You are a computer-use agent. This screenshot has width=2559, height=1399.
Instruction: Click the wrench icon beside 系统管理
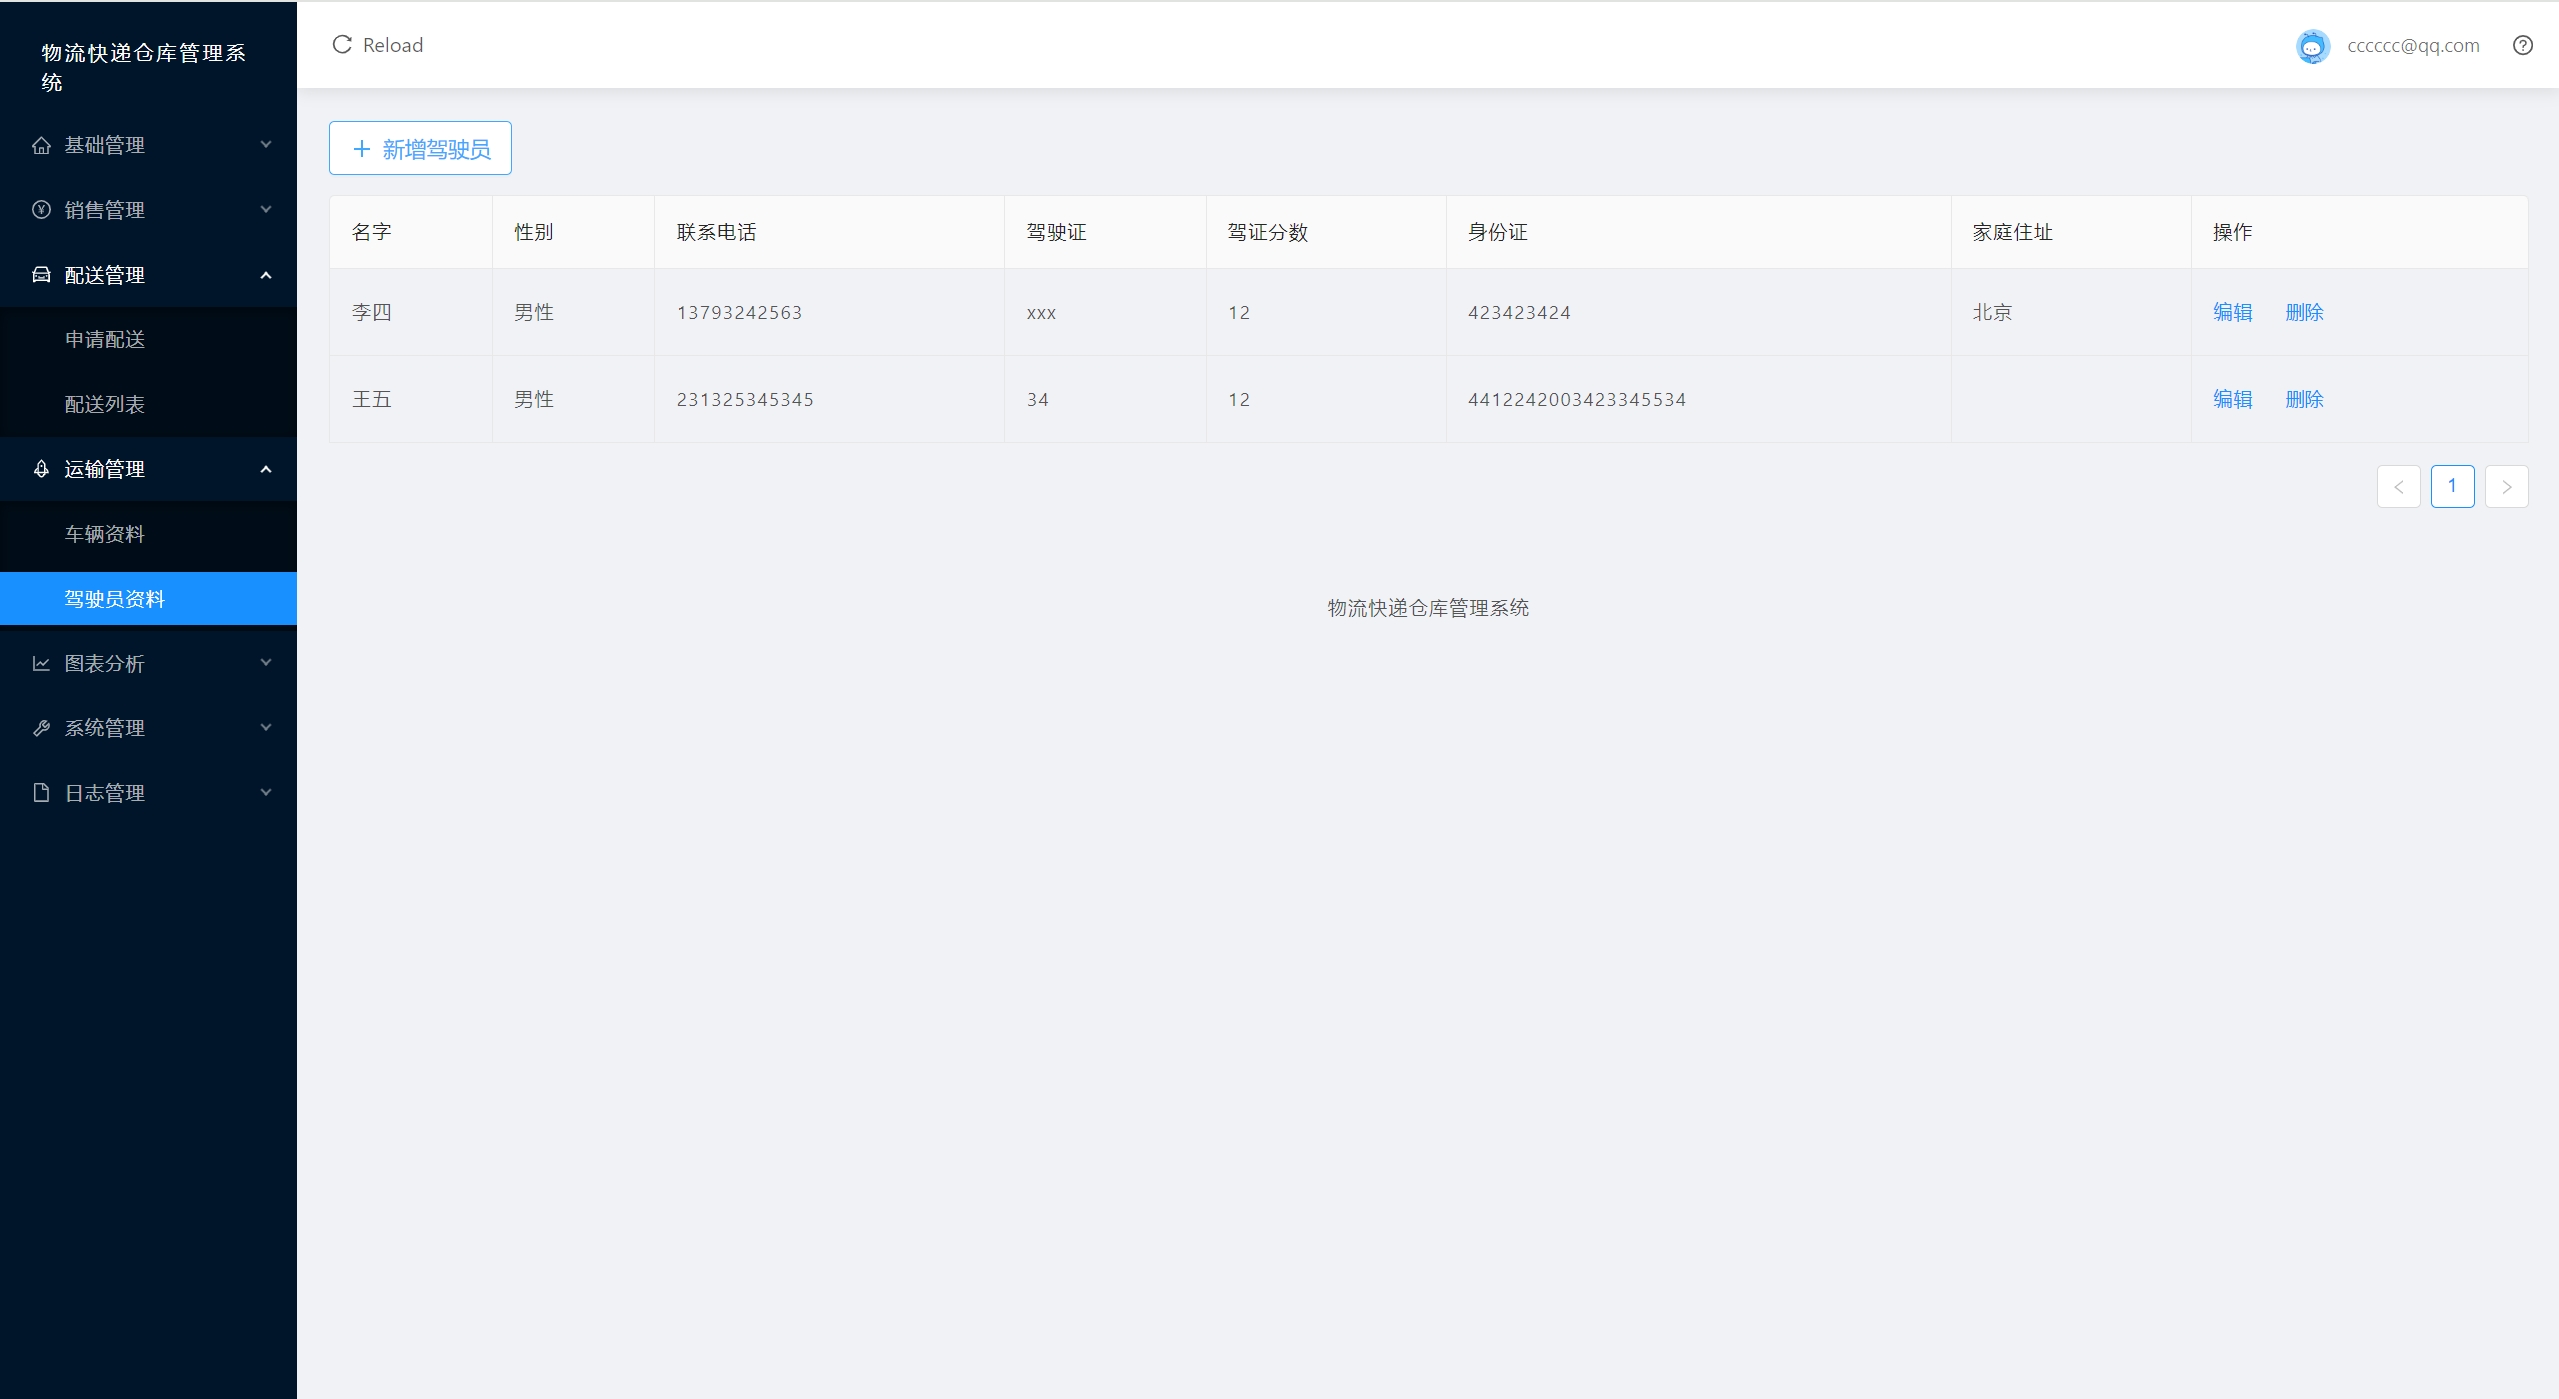(x=41, y=728)
